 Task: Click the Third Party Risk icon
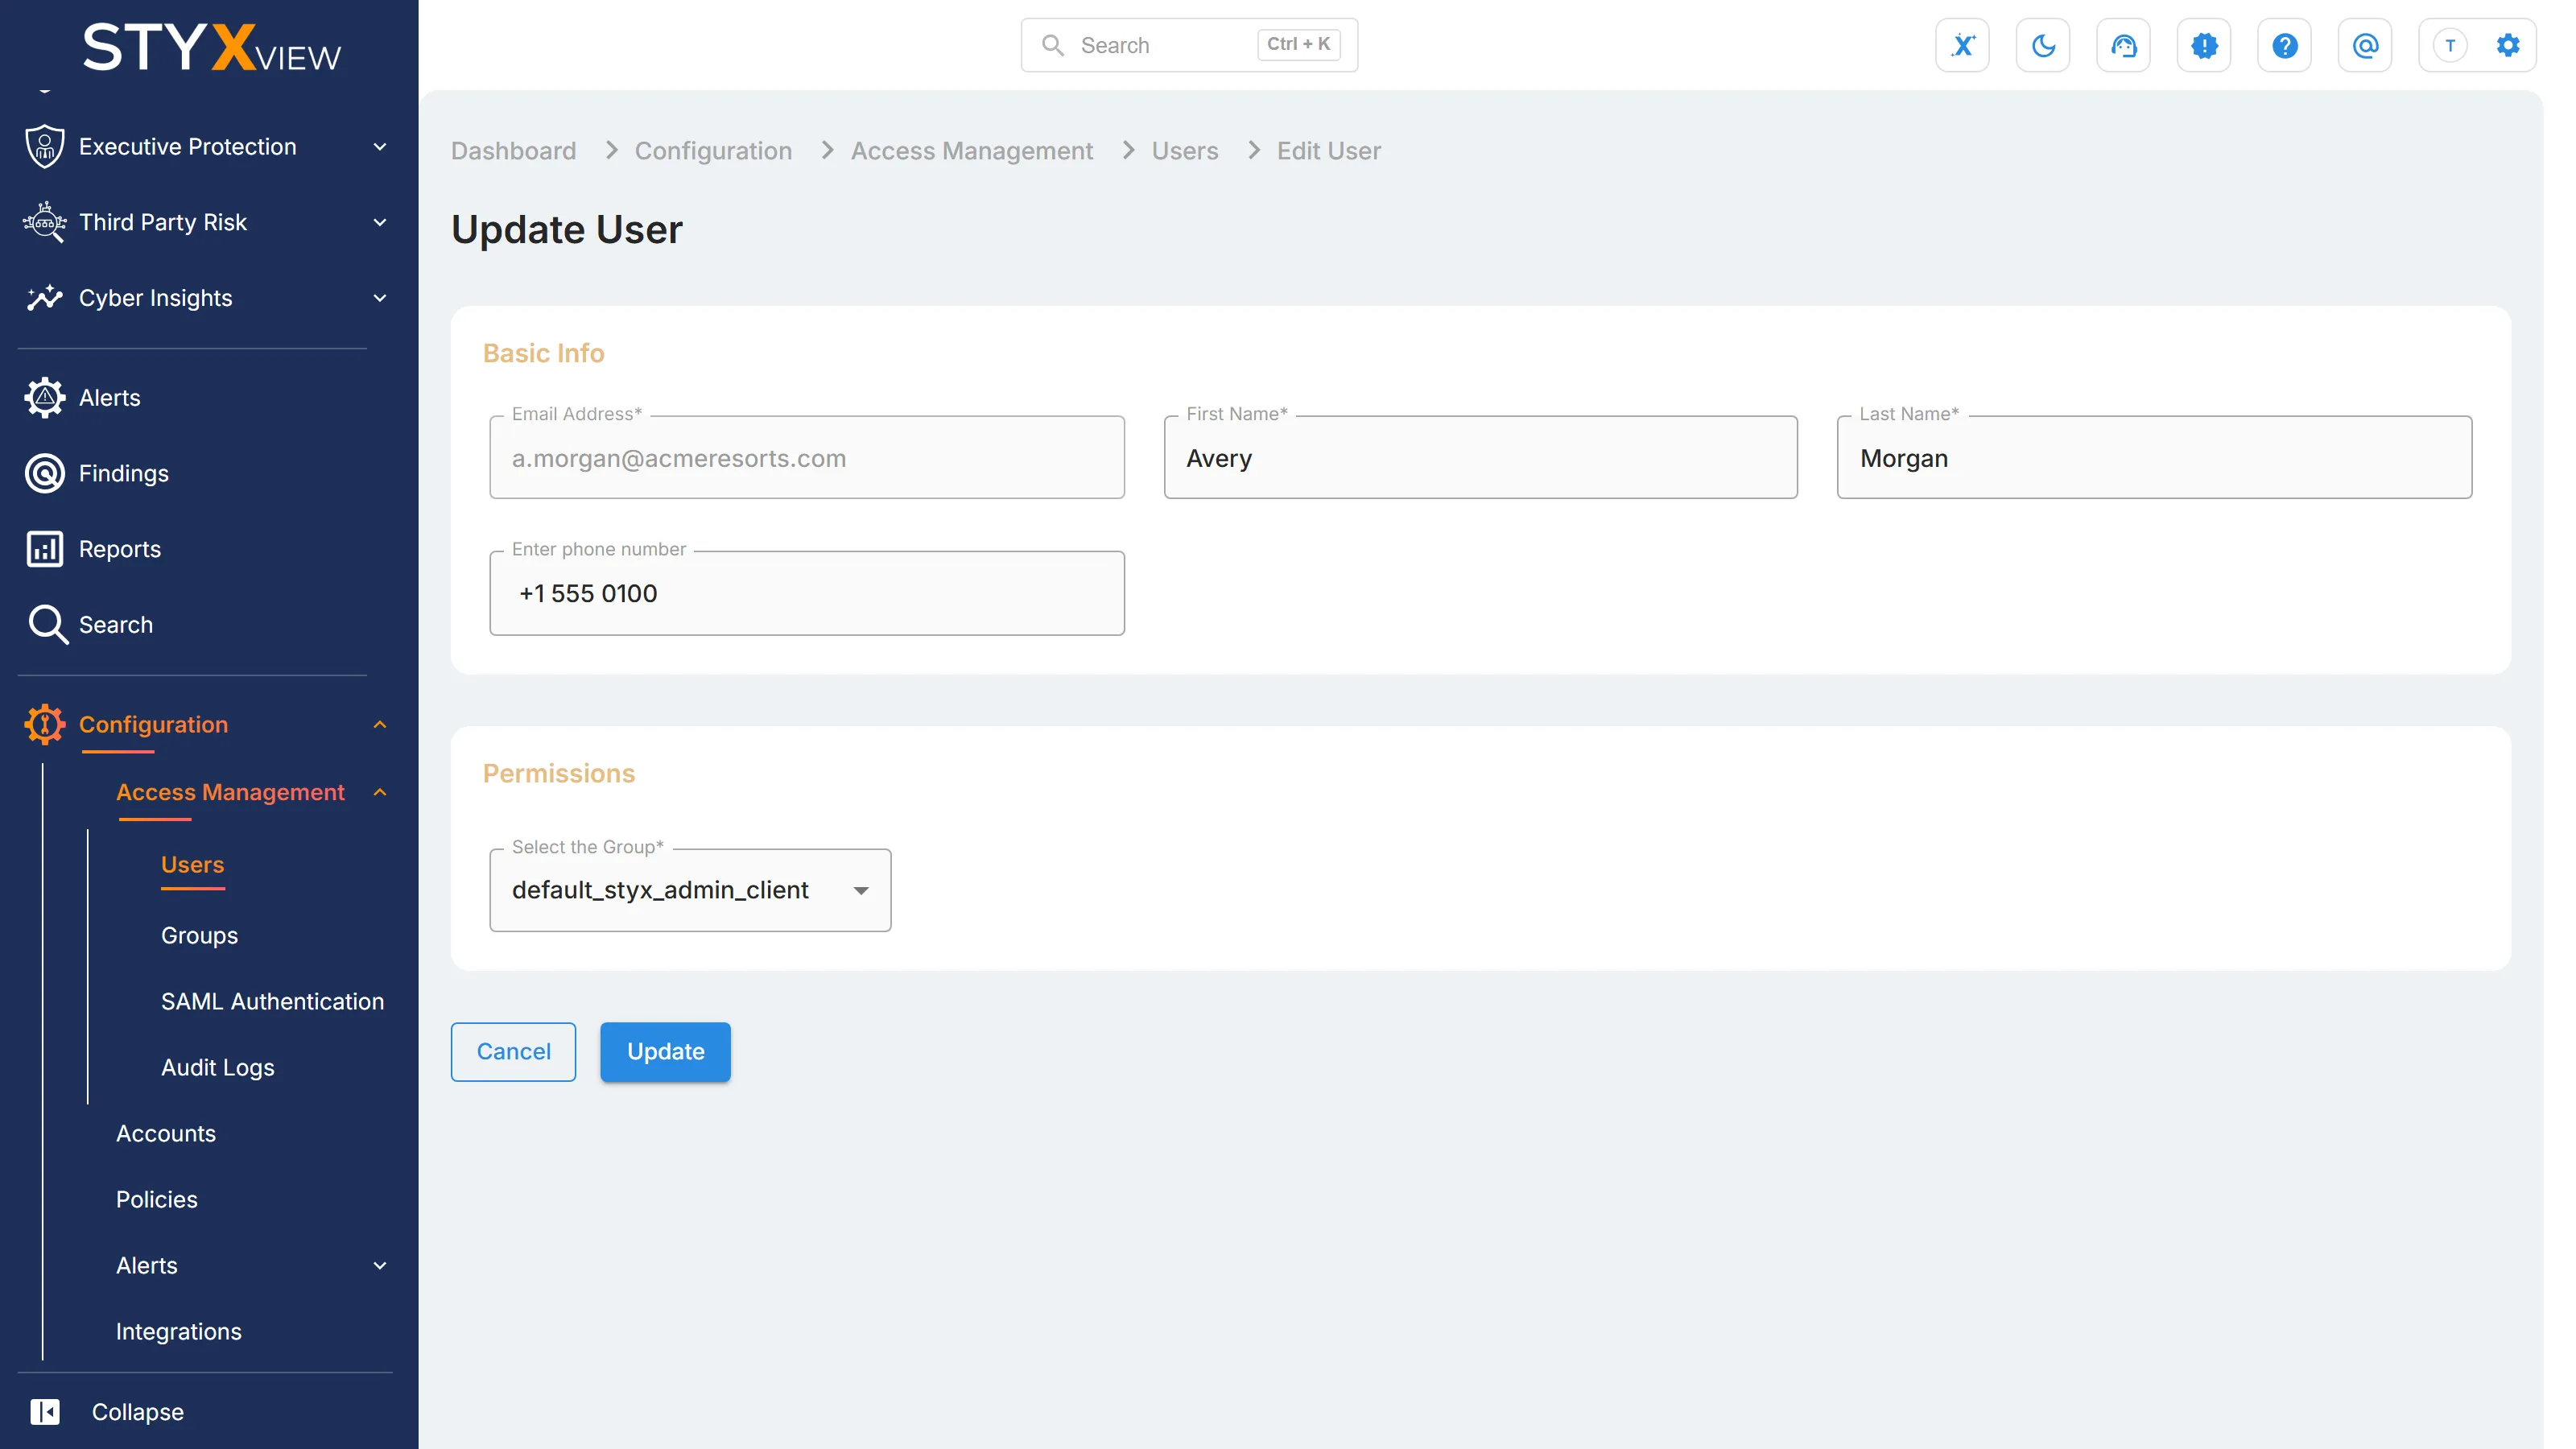tap(45, 222)
